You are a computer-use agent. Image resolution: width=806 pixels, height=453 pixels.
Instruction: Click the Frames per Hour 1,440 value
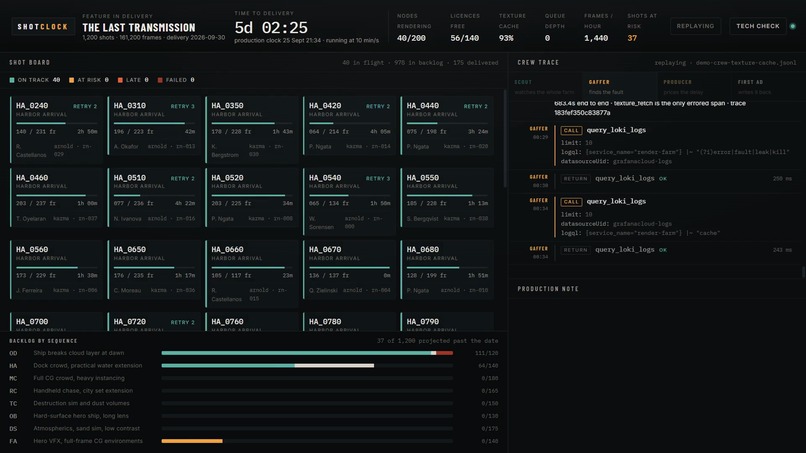point(596,38)
